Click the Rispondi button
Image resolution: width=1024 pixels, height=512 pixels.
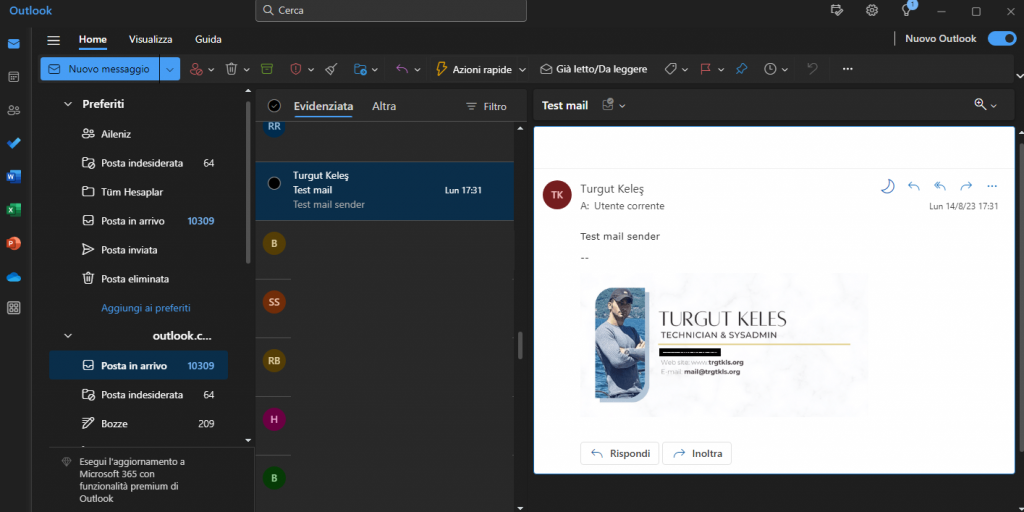click(619, 453)
